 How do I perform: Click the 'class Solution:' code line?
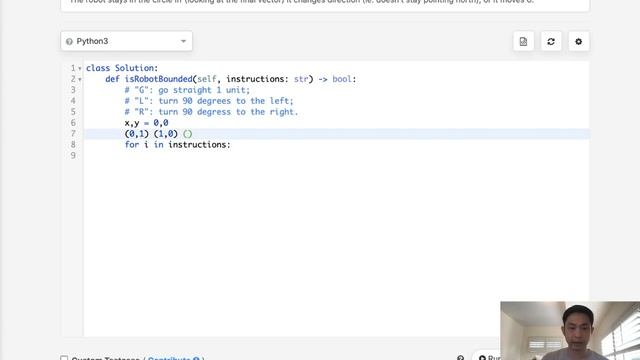coord(122,68)
